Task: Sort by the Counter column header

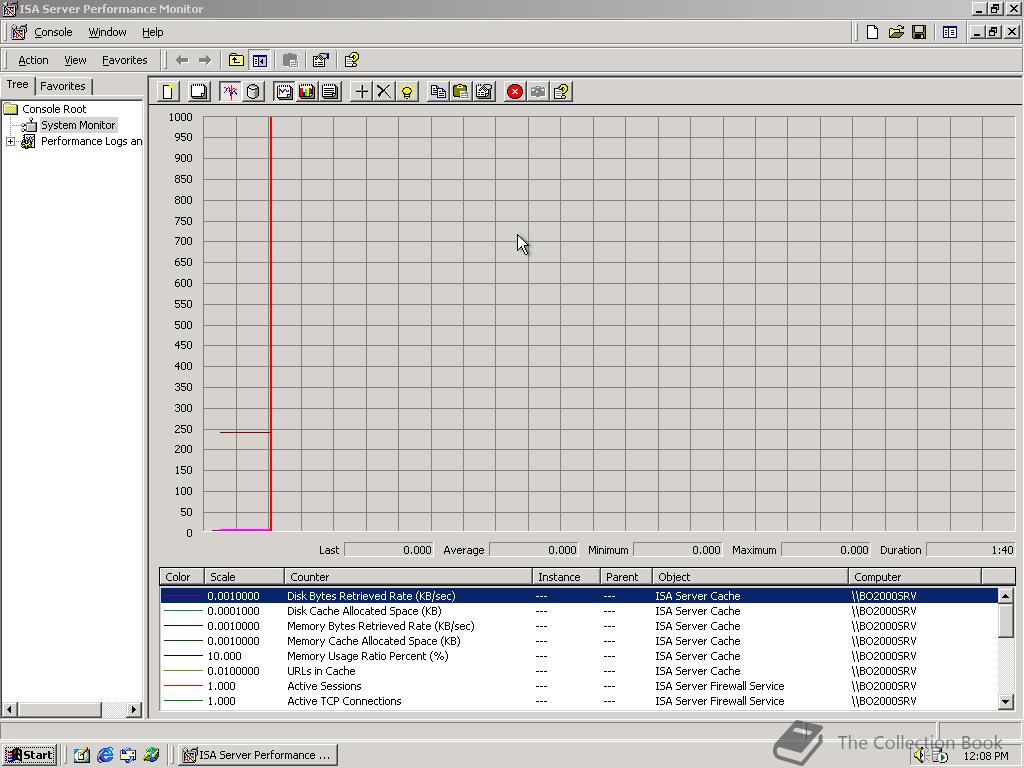Action: pyautogui.click(x=408, y=577)
